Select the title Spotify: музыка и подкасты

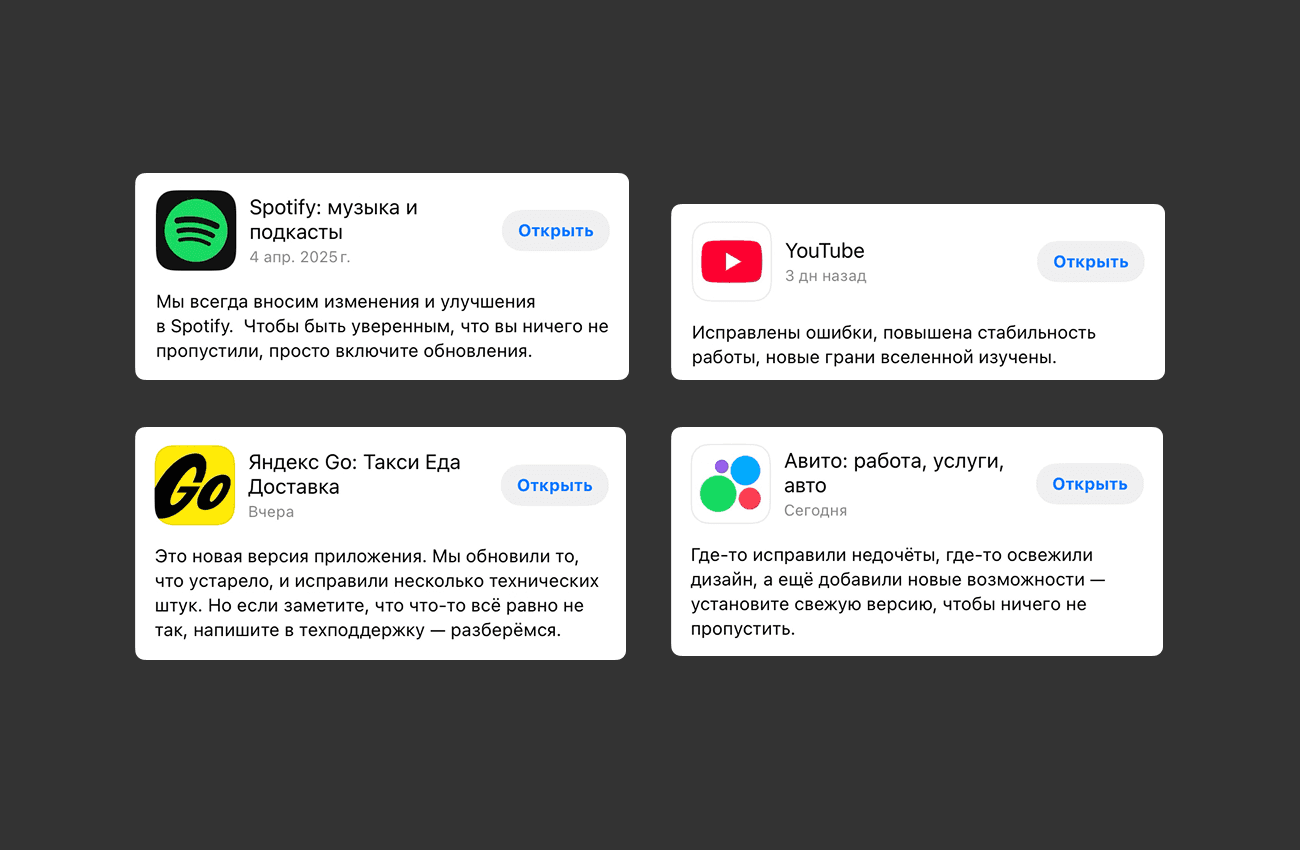[334, 220]
